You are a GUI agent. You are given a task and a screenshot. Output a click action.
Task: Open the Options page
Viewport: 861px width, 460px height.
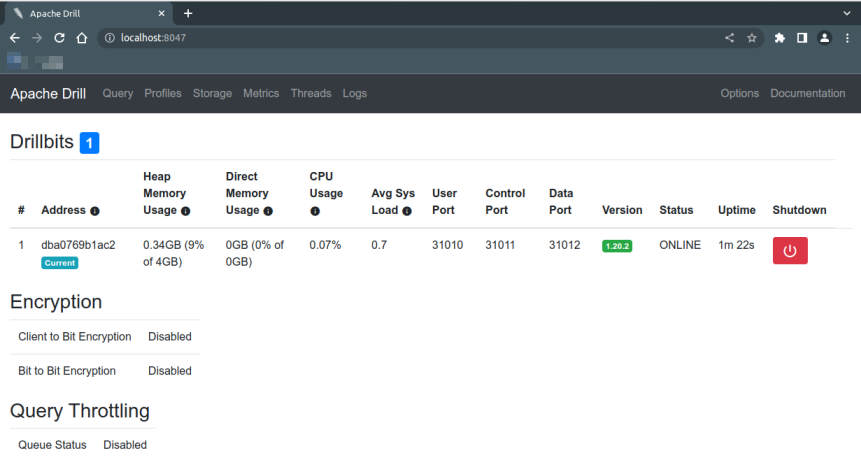coord(740,93)
